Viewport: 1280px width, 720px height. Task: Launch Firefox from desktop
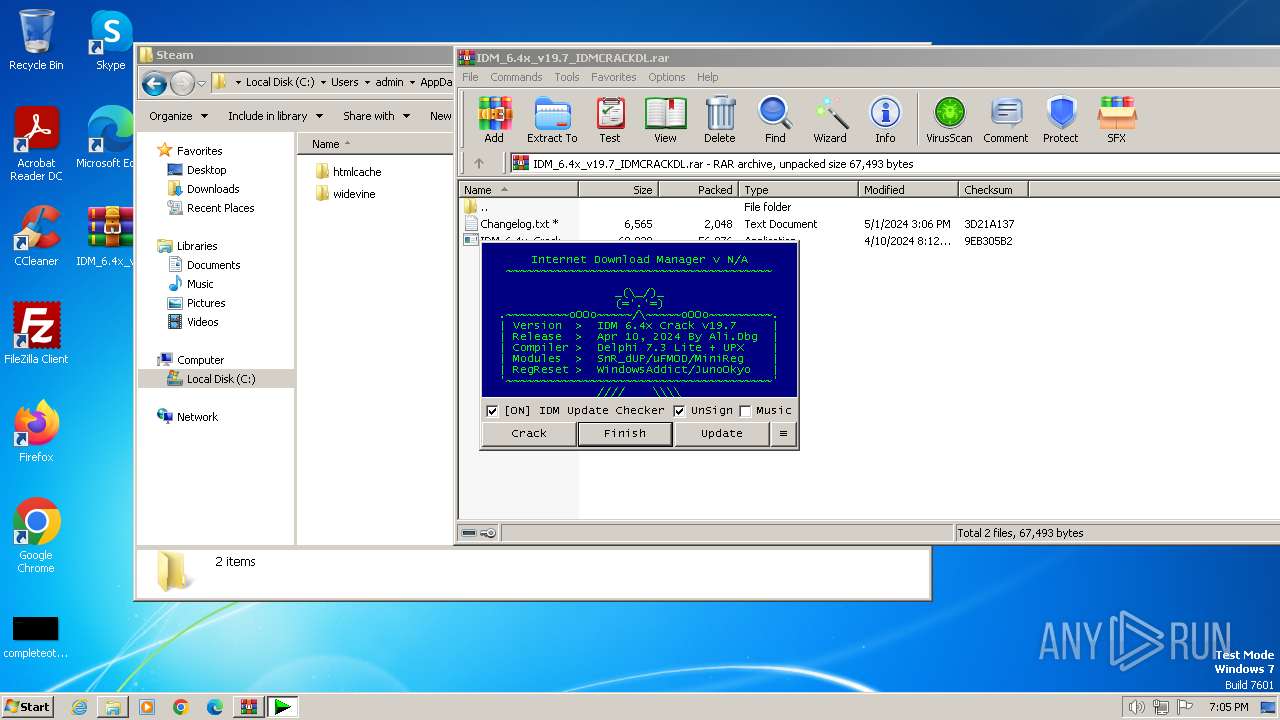(36, 431)
